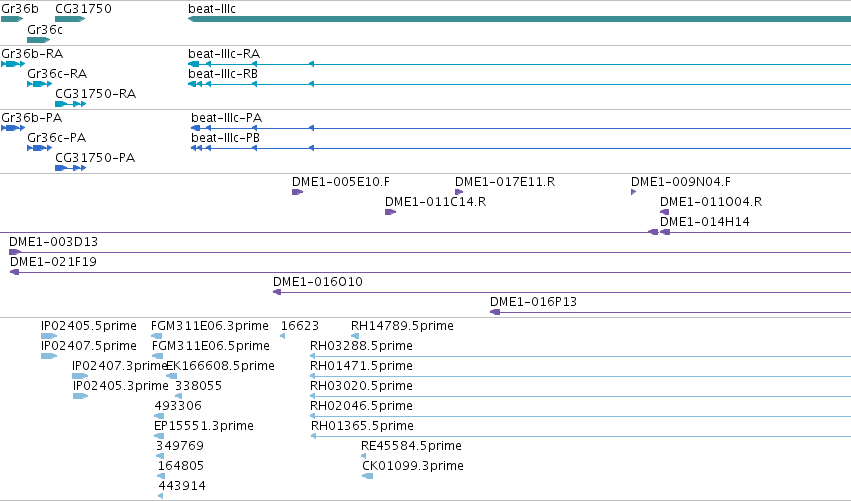Select the Gr36c-RA transcript glyph
This screenshot has width=851, height=501.
40,84
